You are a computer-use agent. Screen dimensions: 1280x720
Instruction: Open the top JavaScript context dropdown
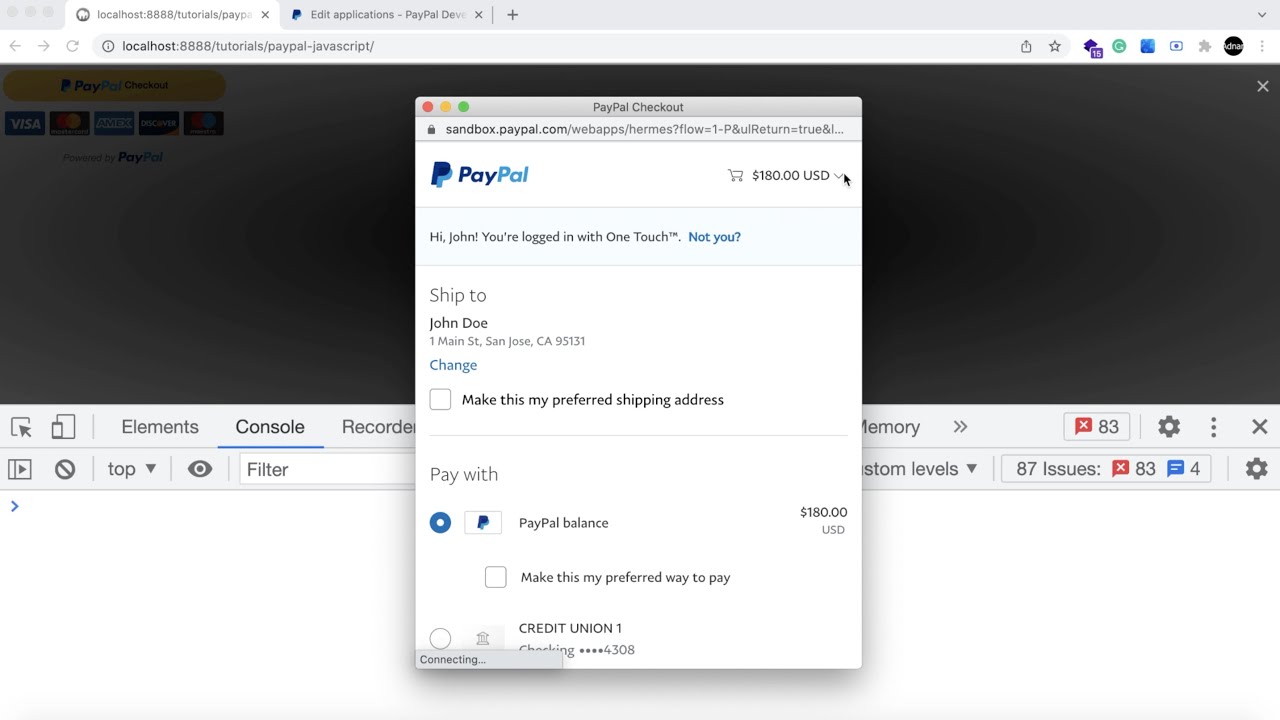(x=132, y=469)
